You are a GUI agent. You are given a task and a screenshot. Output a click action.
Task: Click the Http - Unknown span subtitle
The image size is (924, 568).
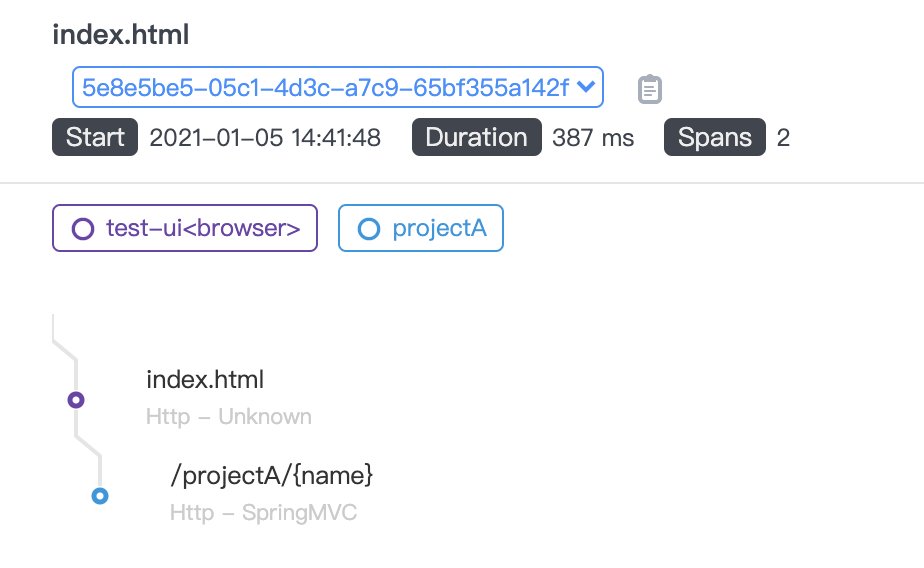[228, 416]
